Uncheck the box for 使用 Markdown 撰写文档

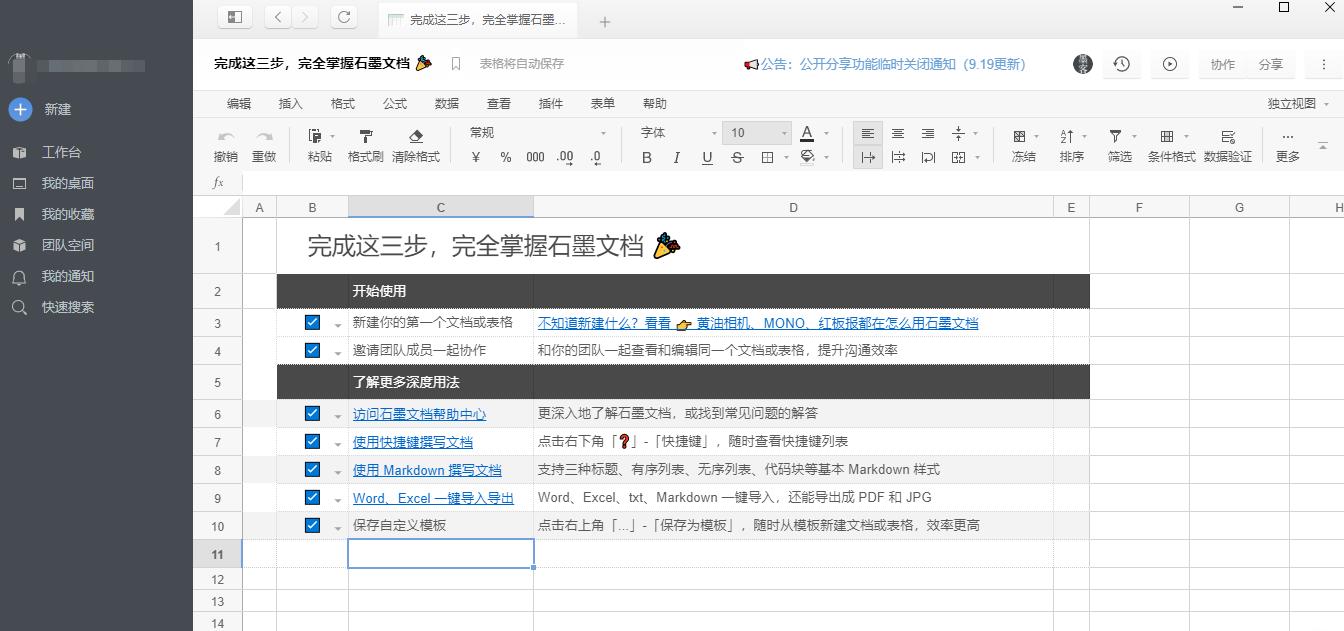click(313, 469)
